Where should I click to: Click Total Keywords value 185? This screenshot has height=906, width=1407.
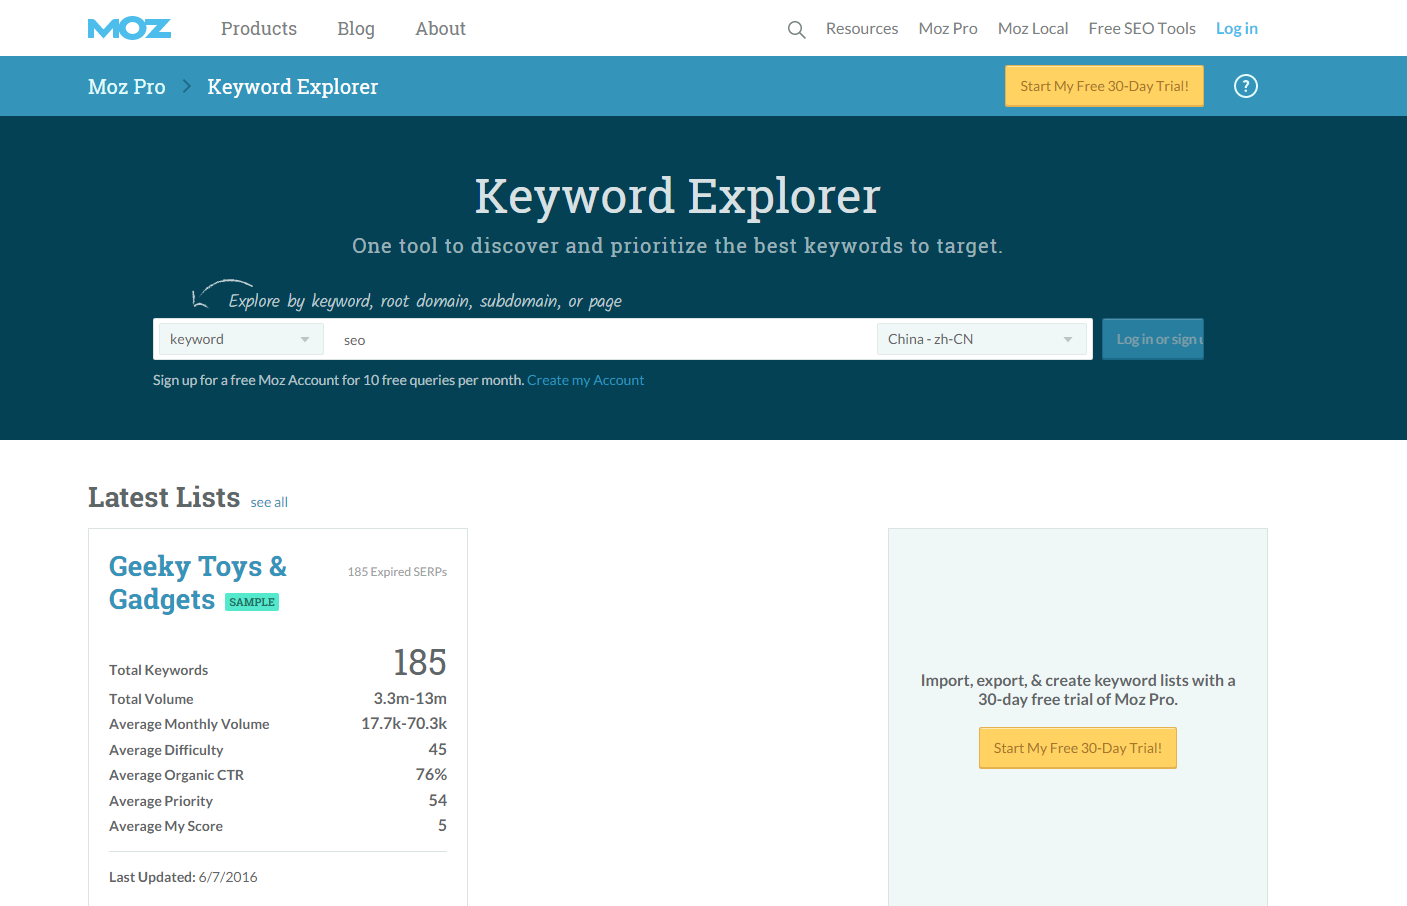pyautogui.click(x=420, y=662)
